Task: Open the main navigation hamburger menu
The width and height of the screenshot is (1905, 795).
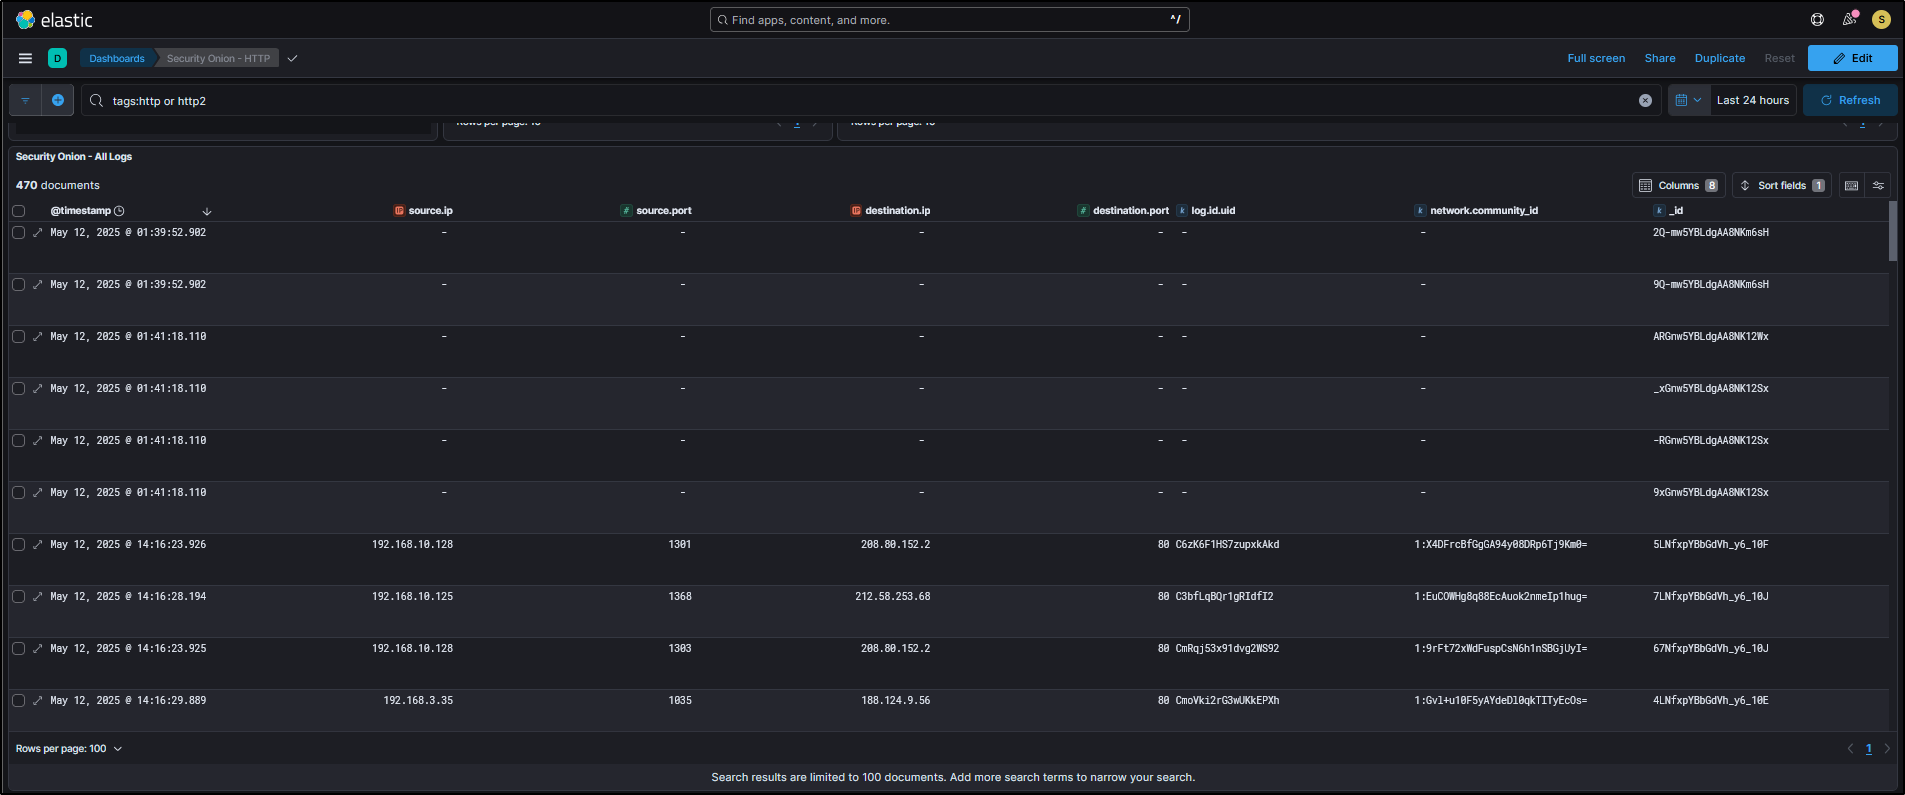Action: pyautogui.click(x=26, y=58)
